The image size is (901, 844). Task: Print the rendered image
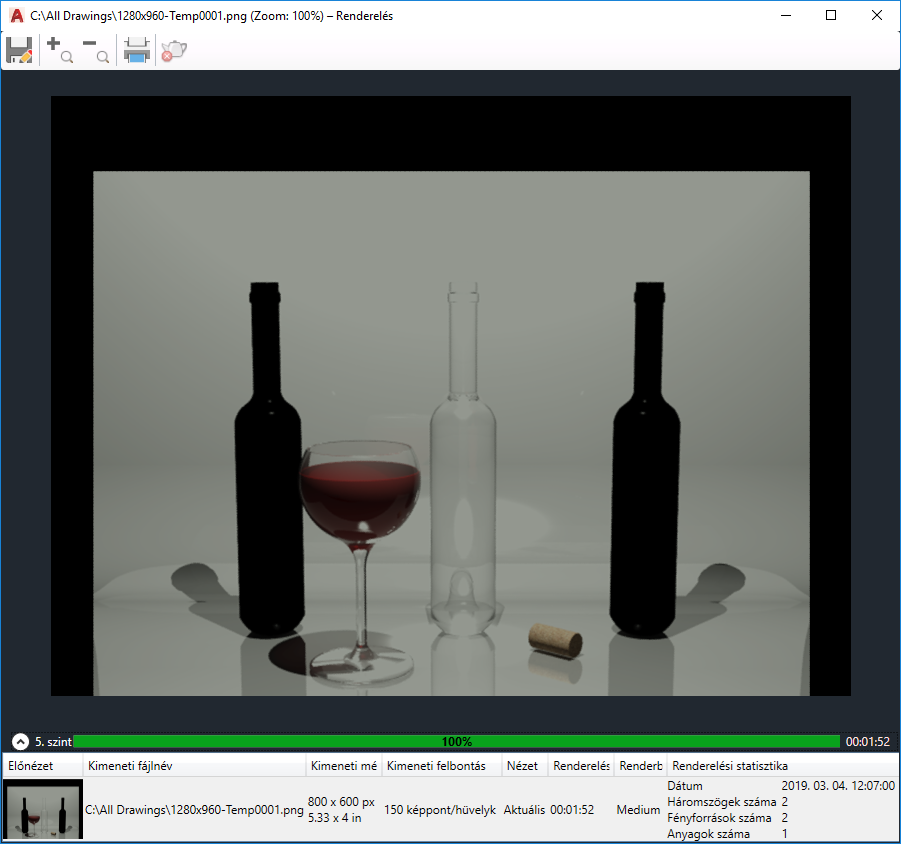[137, 50]
